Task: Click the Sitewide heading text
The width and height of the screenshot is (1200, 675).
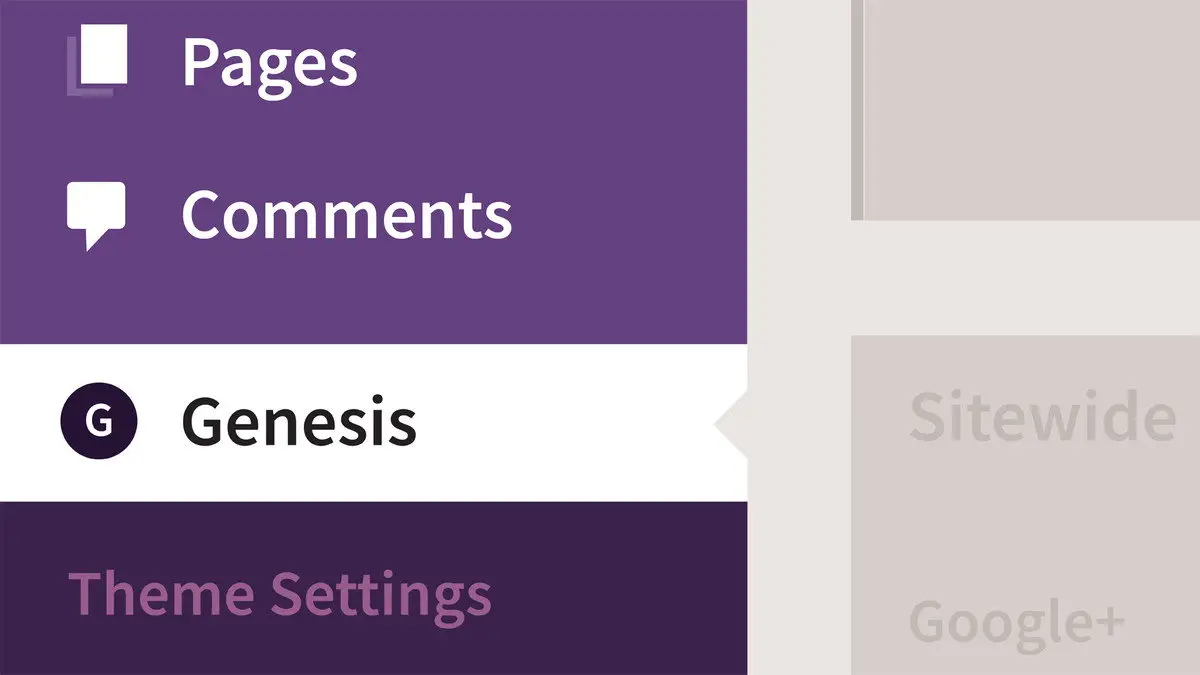Action: click(x=1041, y=417)
